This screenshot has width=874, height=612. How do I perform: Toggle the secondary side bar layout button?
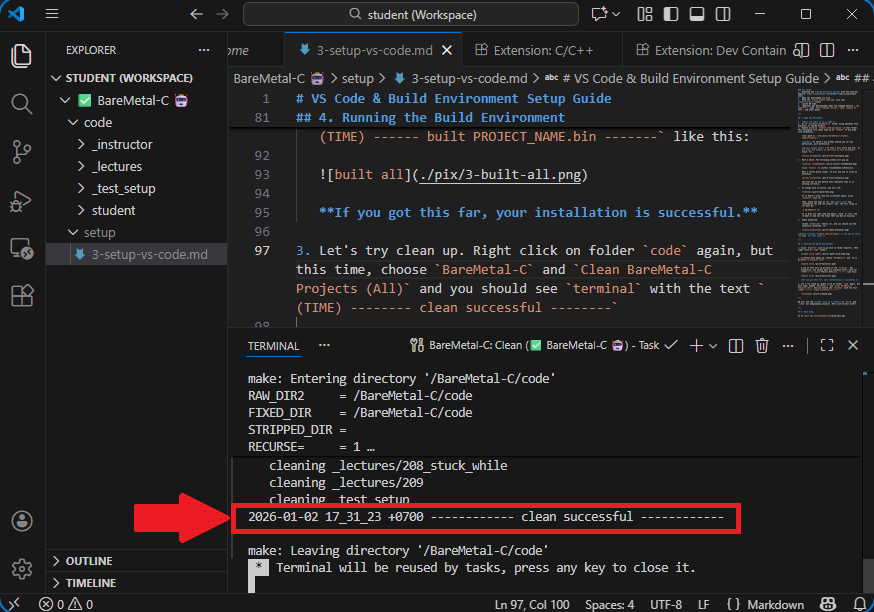[x=724, y=15]
